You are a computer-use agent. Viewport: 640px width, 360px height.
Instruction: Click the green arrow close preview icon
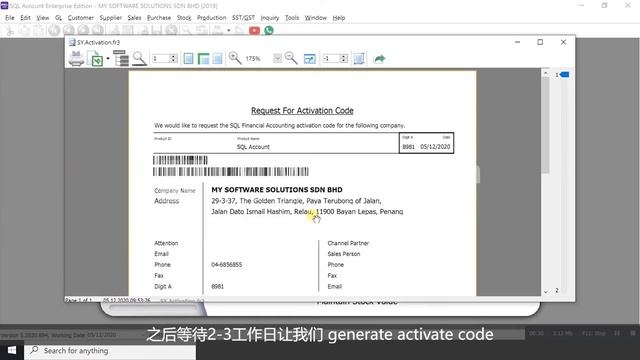pyautogui.click(x=380, y=59)
